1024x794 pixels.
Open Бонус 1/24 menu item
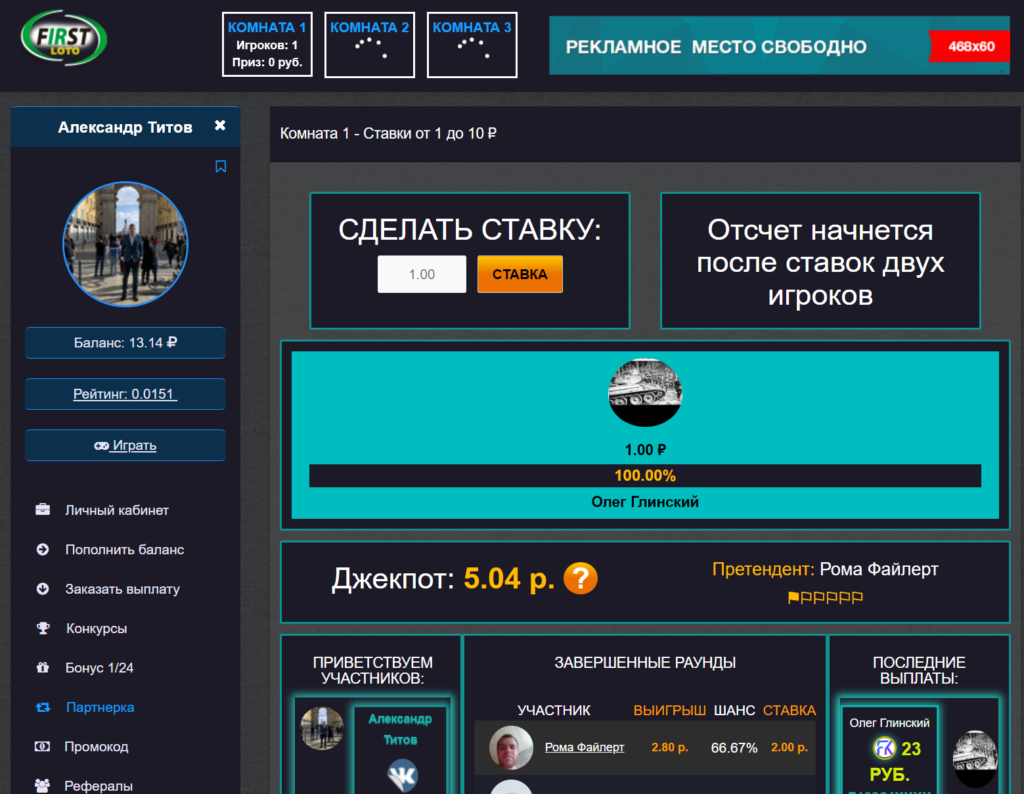tap(99, 667)
